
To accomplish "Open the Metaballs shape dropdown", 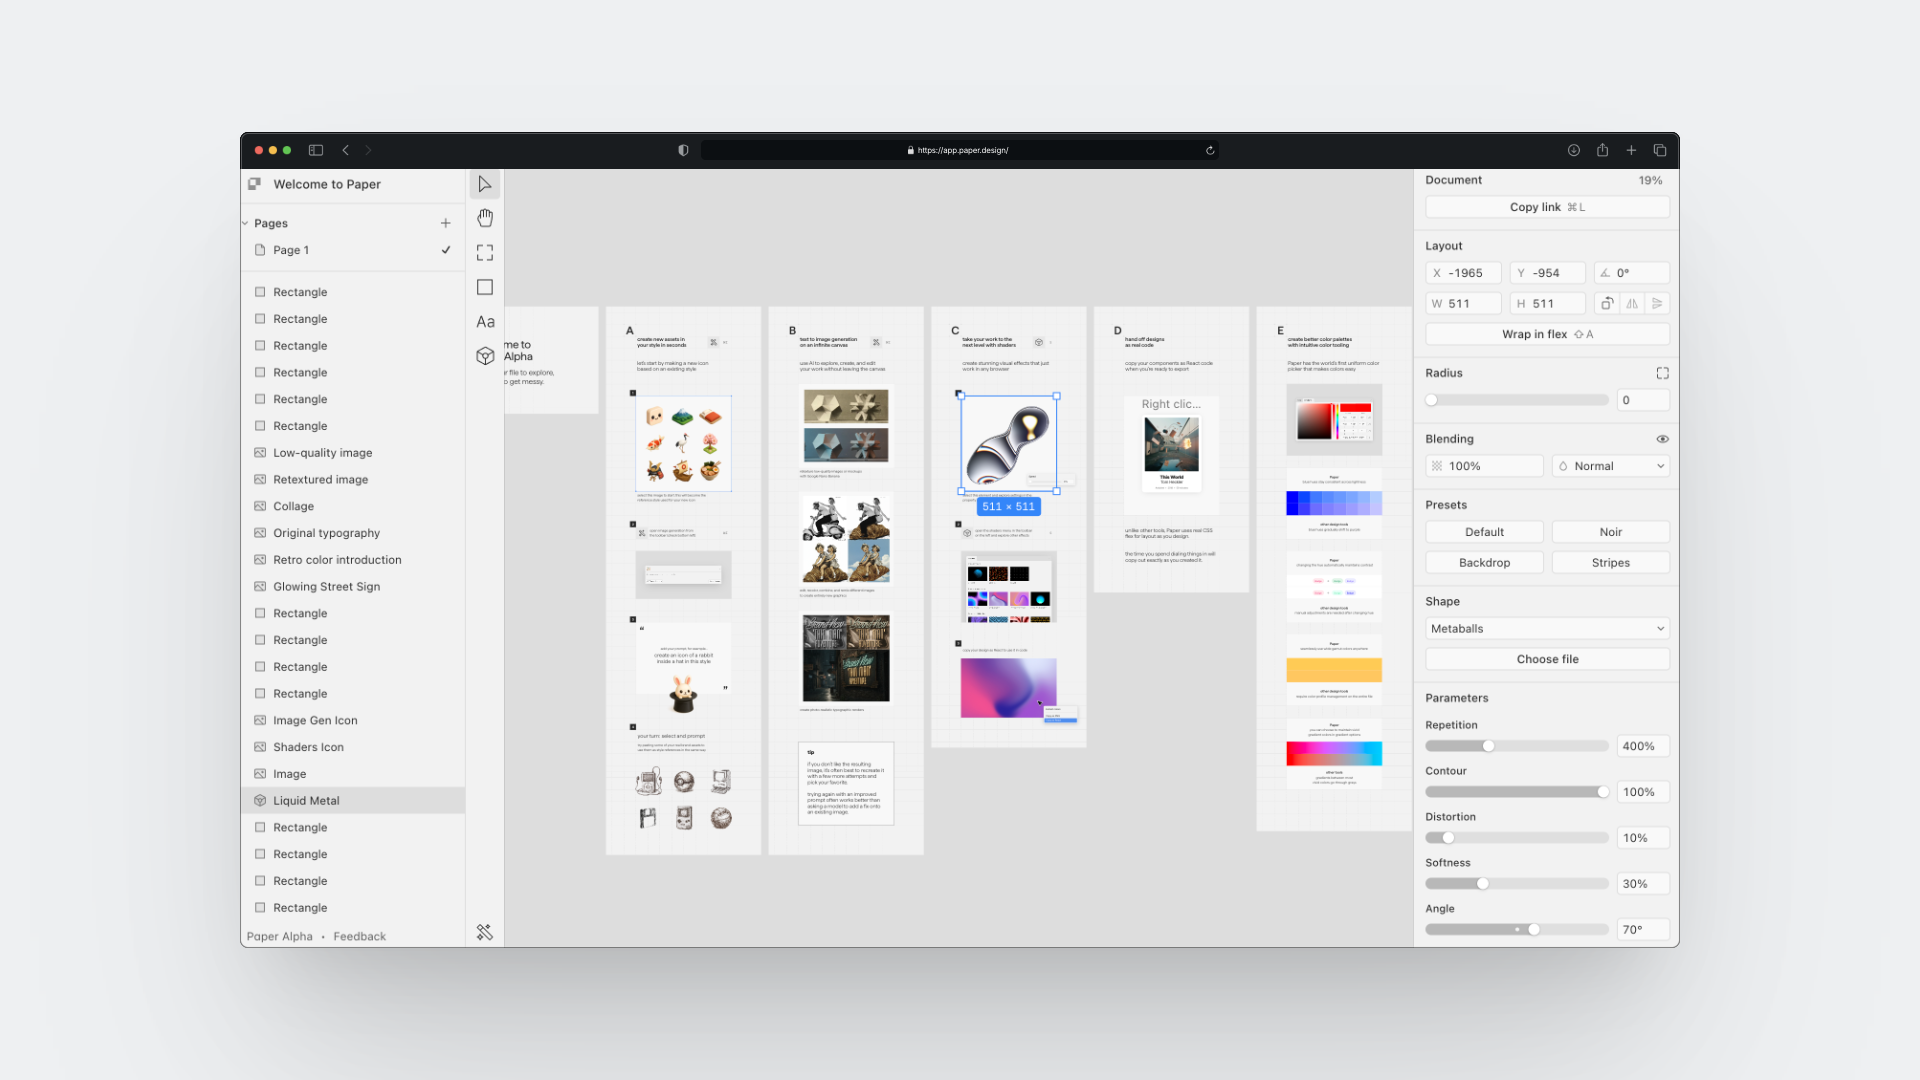I will [x=1547, y=629].
